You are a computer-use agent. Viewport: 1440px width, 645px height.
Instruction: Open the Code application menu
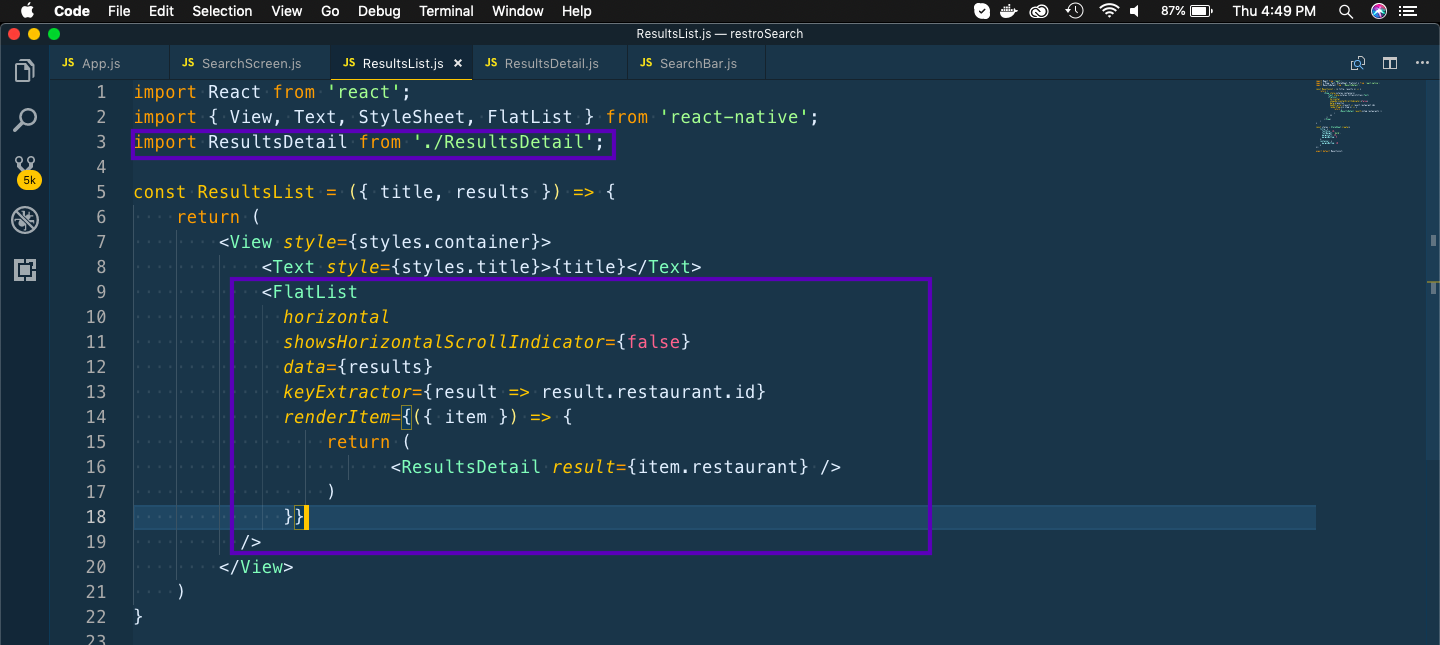[71, 11]
